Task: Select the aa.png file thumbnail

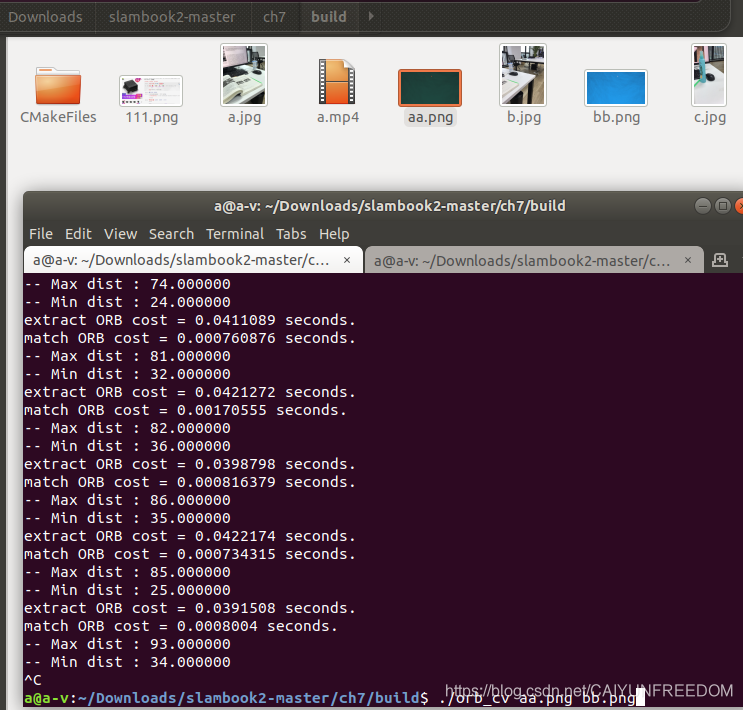Action: click(x=430, y=88)
